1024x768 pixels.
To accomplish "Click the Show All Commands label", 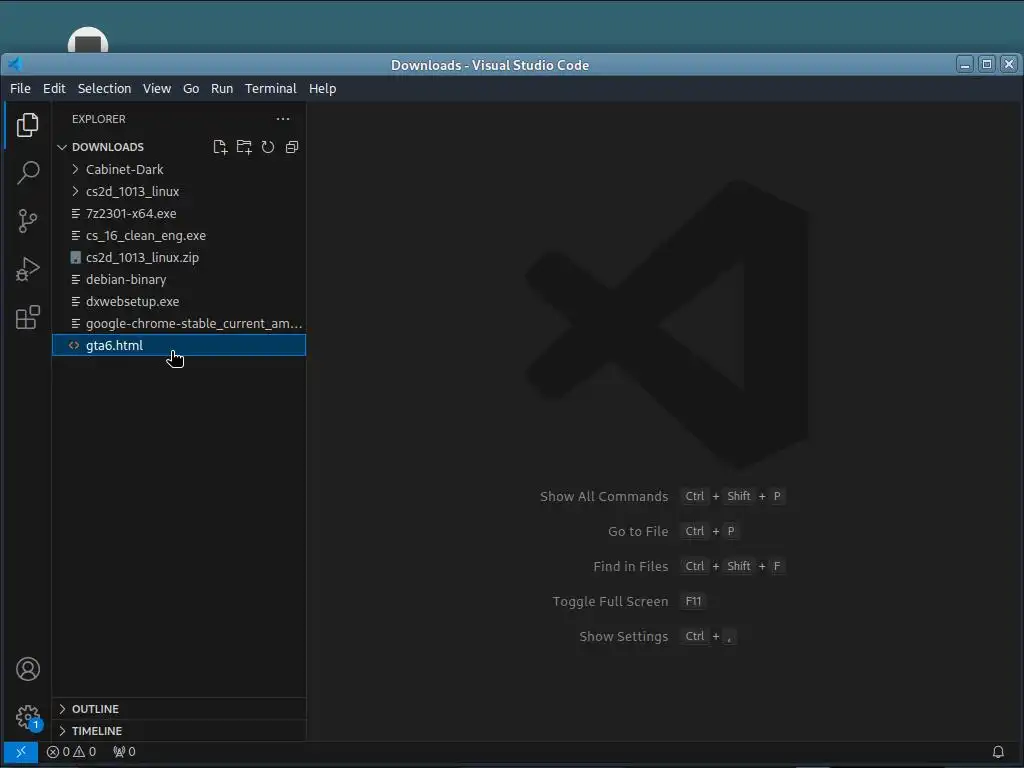I will tap(604, 496).
